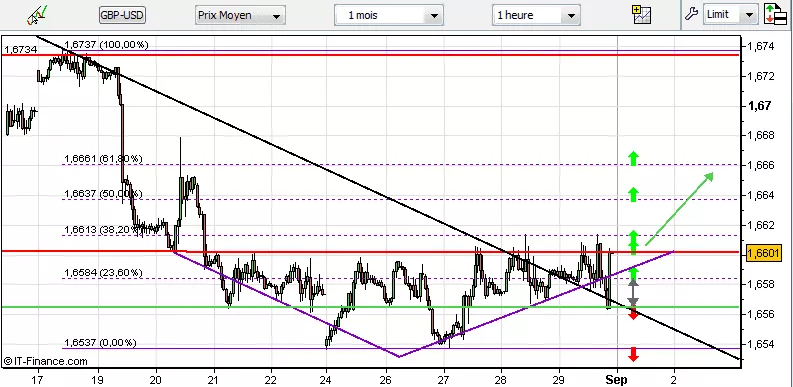Click the date axis label 19
The height and width of the screenshot is (387, 793).
98,379
